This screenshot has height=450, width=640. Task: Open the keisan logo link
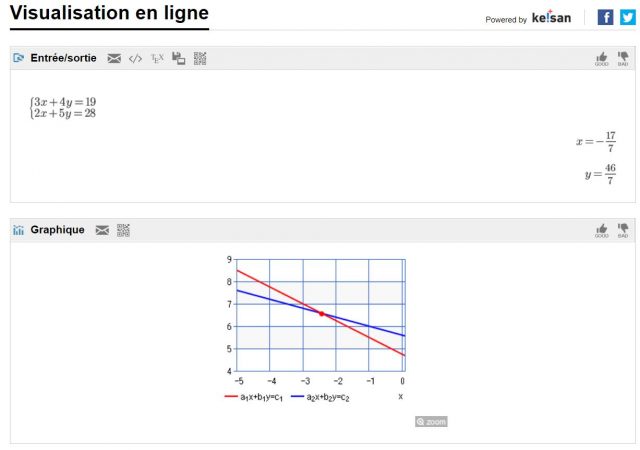click(x=551, y=17)
